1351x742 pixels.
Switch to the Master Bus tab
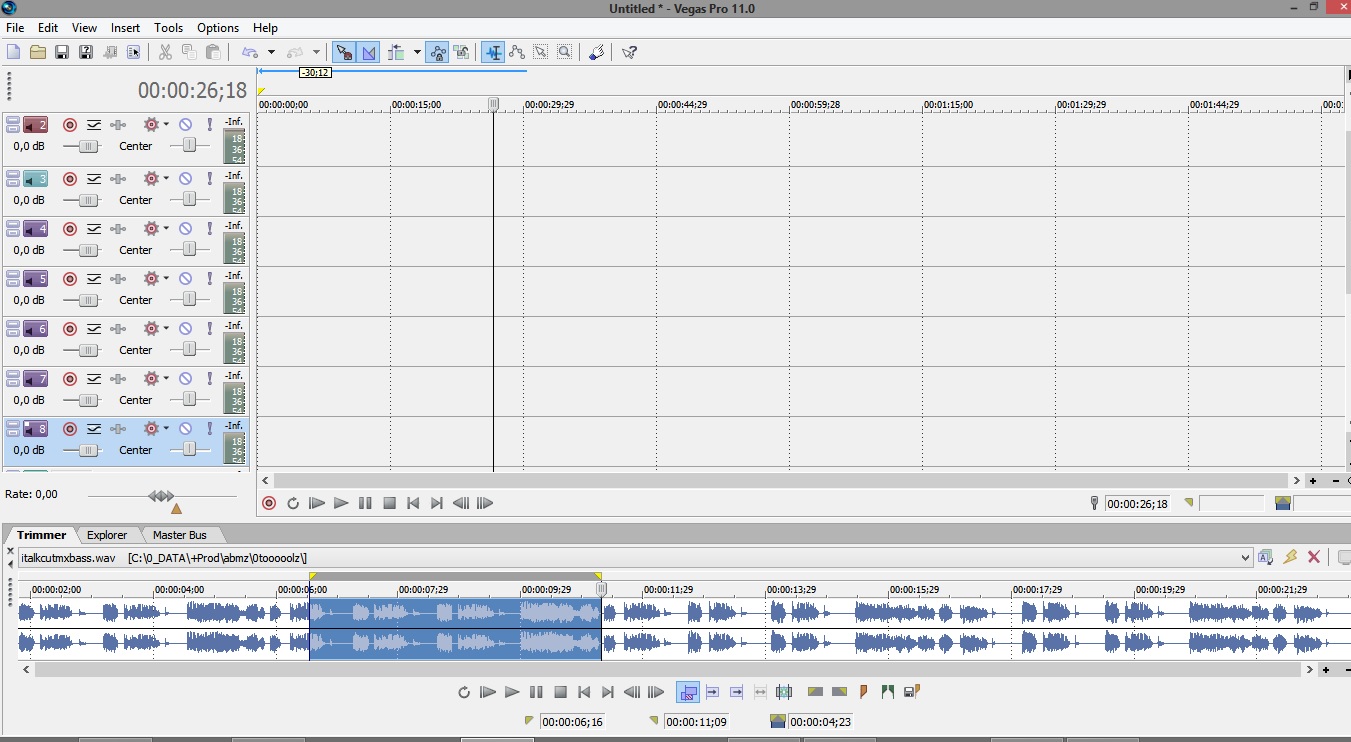(x=180, y=535)
